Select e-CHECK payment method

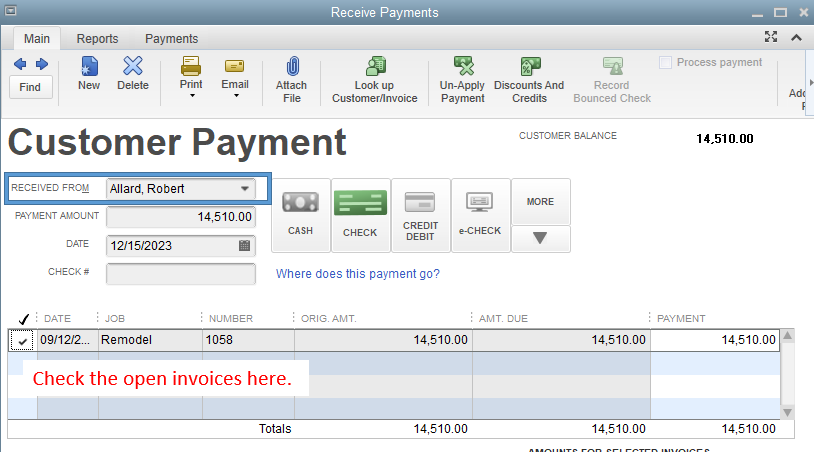tap(480, 213)
